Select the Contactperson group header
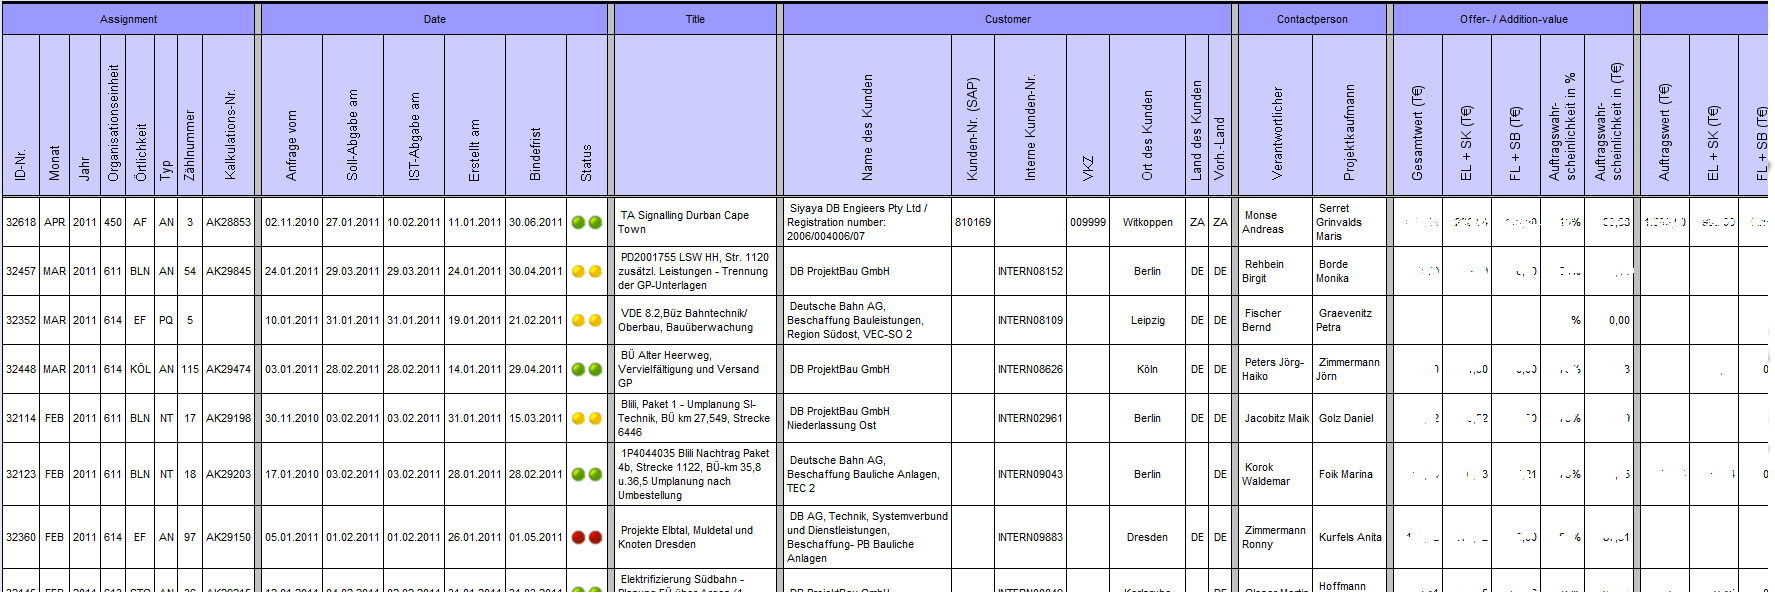This screenshot has height=600, width=1775. tap(1312, 19)
